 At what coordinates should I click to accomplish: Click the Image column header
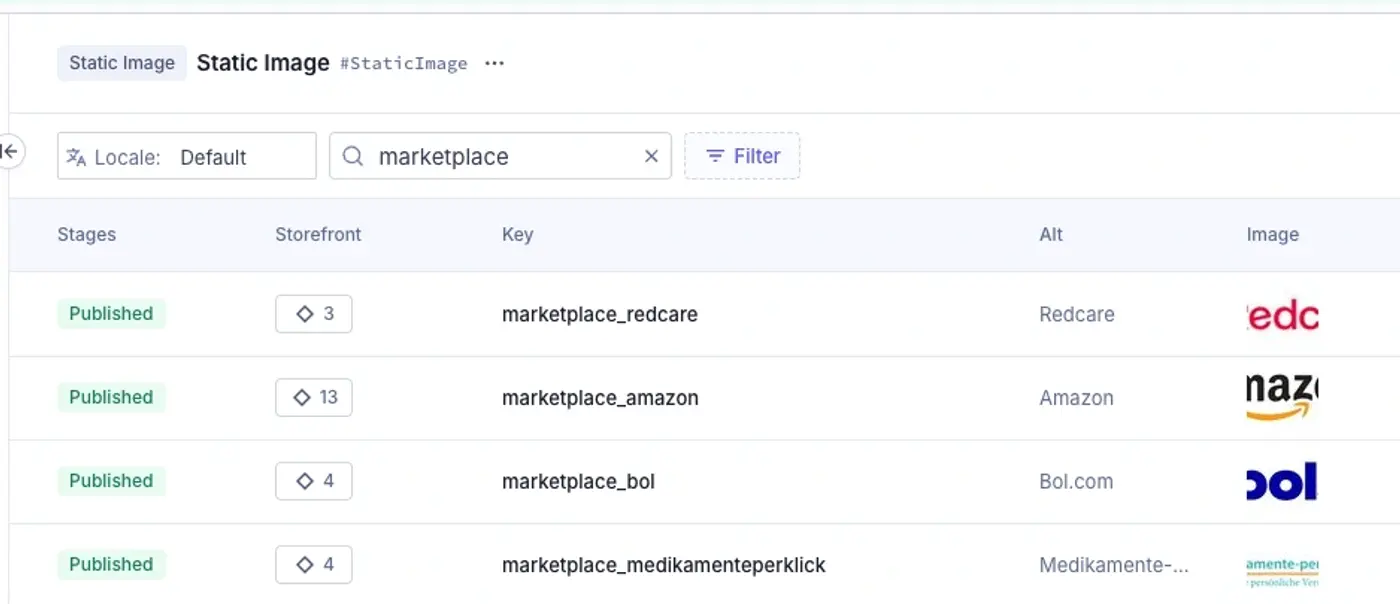pyautogui.click(x=1272, y=235)
